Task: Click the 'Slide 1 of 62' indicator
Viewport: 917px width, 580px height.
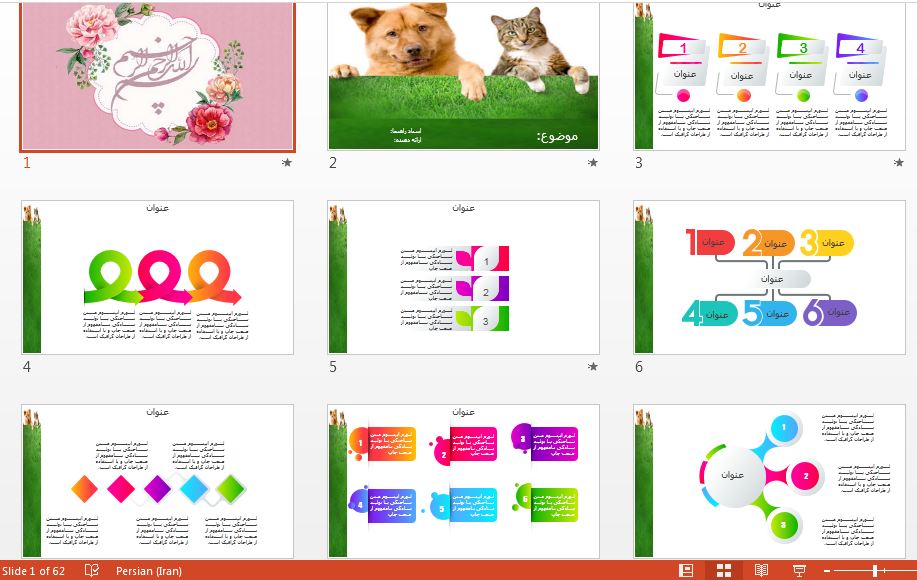Action: [34, 571]
